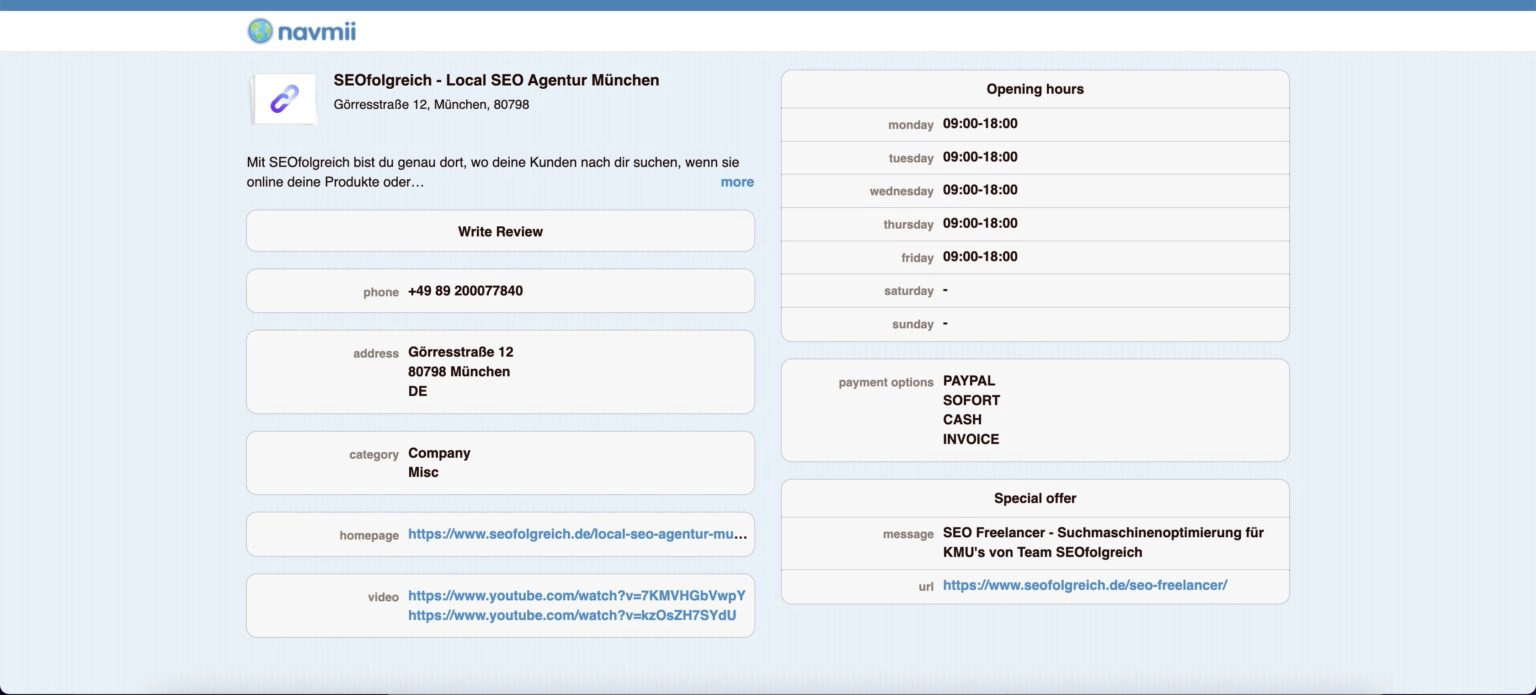The image size is (1536, 695).
Task: Open the seo-freelancer special offer URL
Action: [x=1085, y=585]
